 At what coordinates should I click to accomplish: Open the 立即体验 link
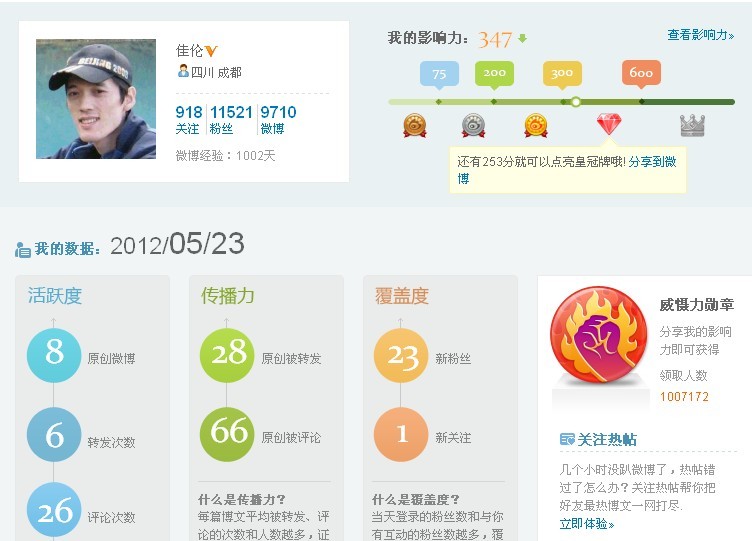[x=587, y=524]
